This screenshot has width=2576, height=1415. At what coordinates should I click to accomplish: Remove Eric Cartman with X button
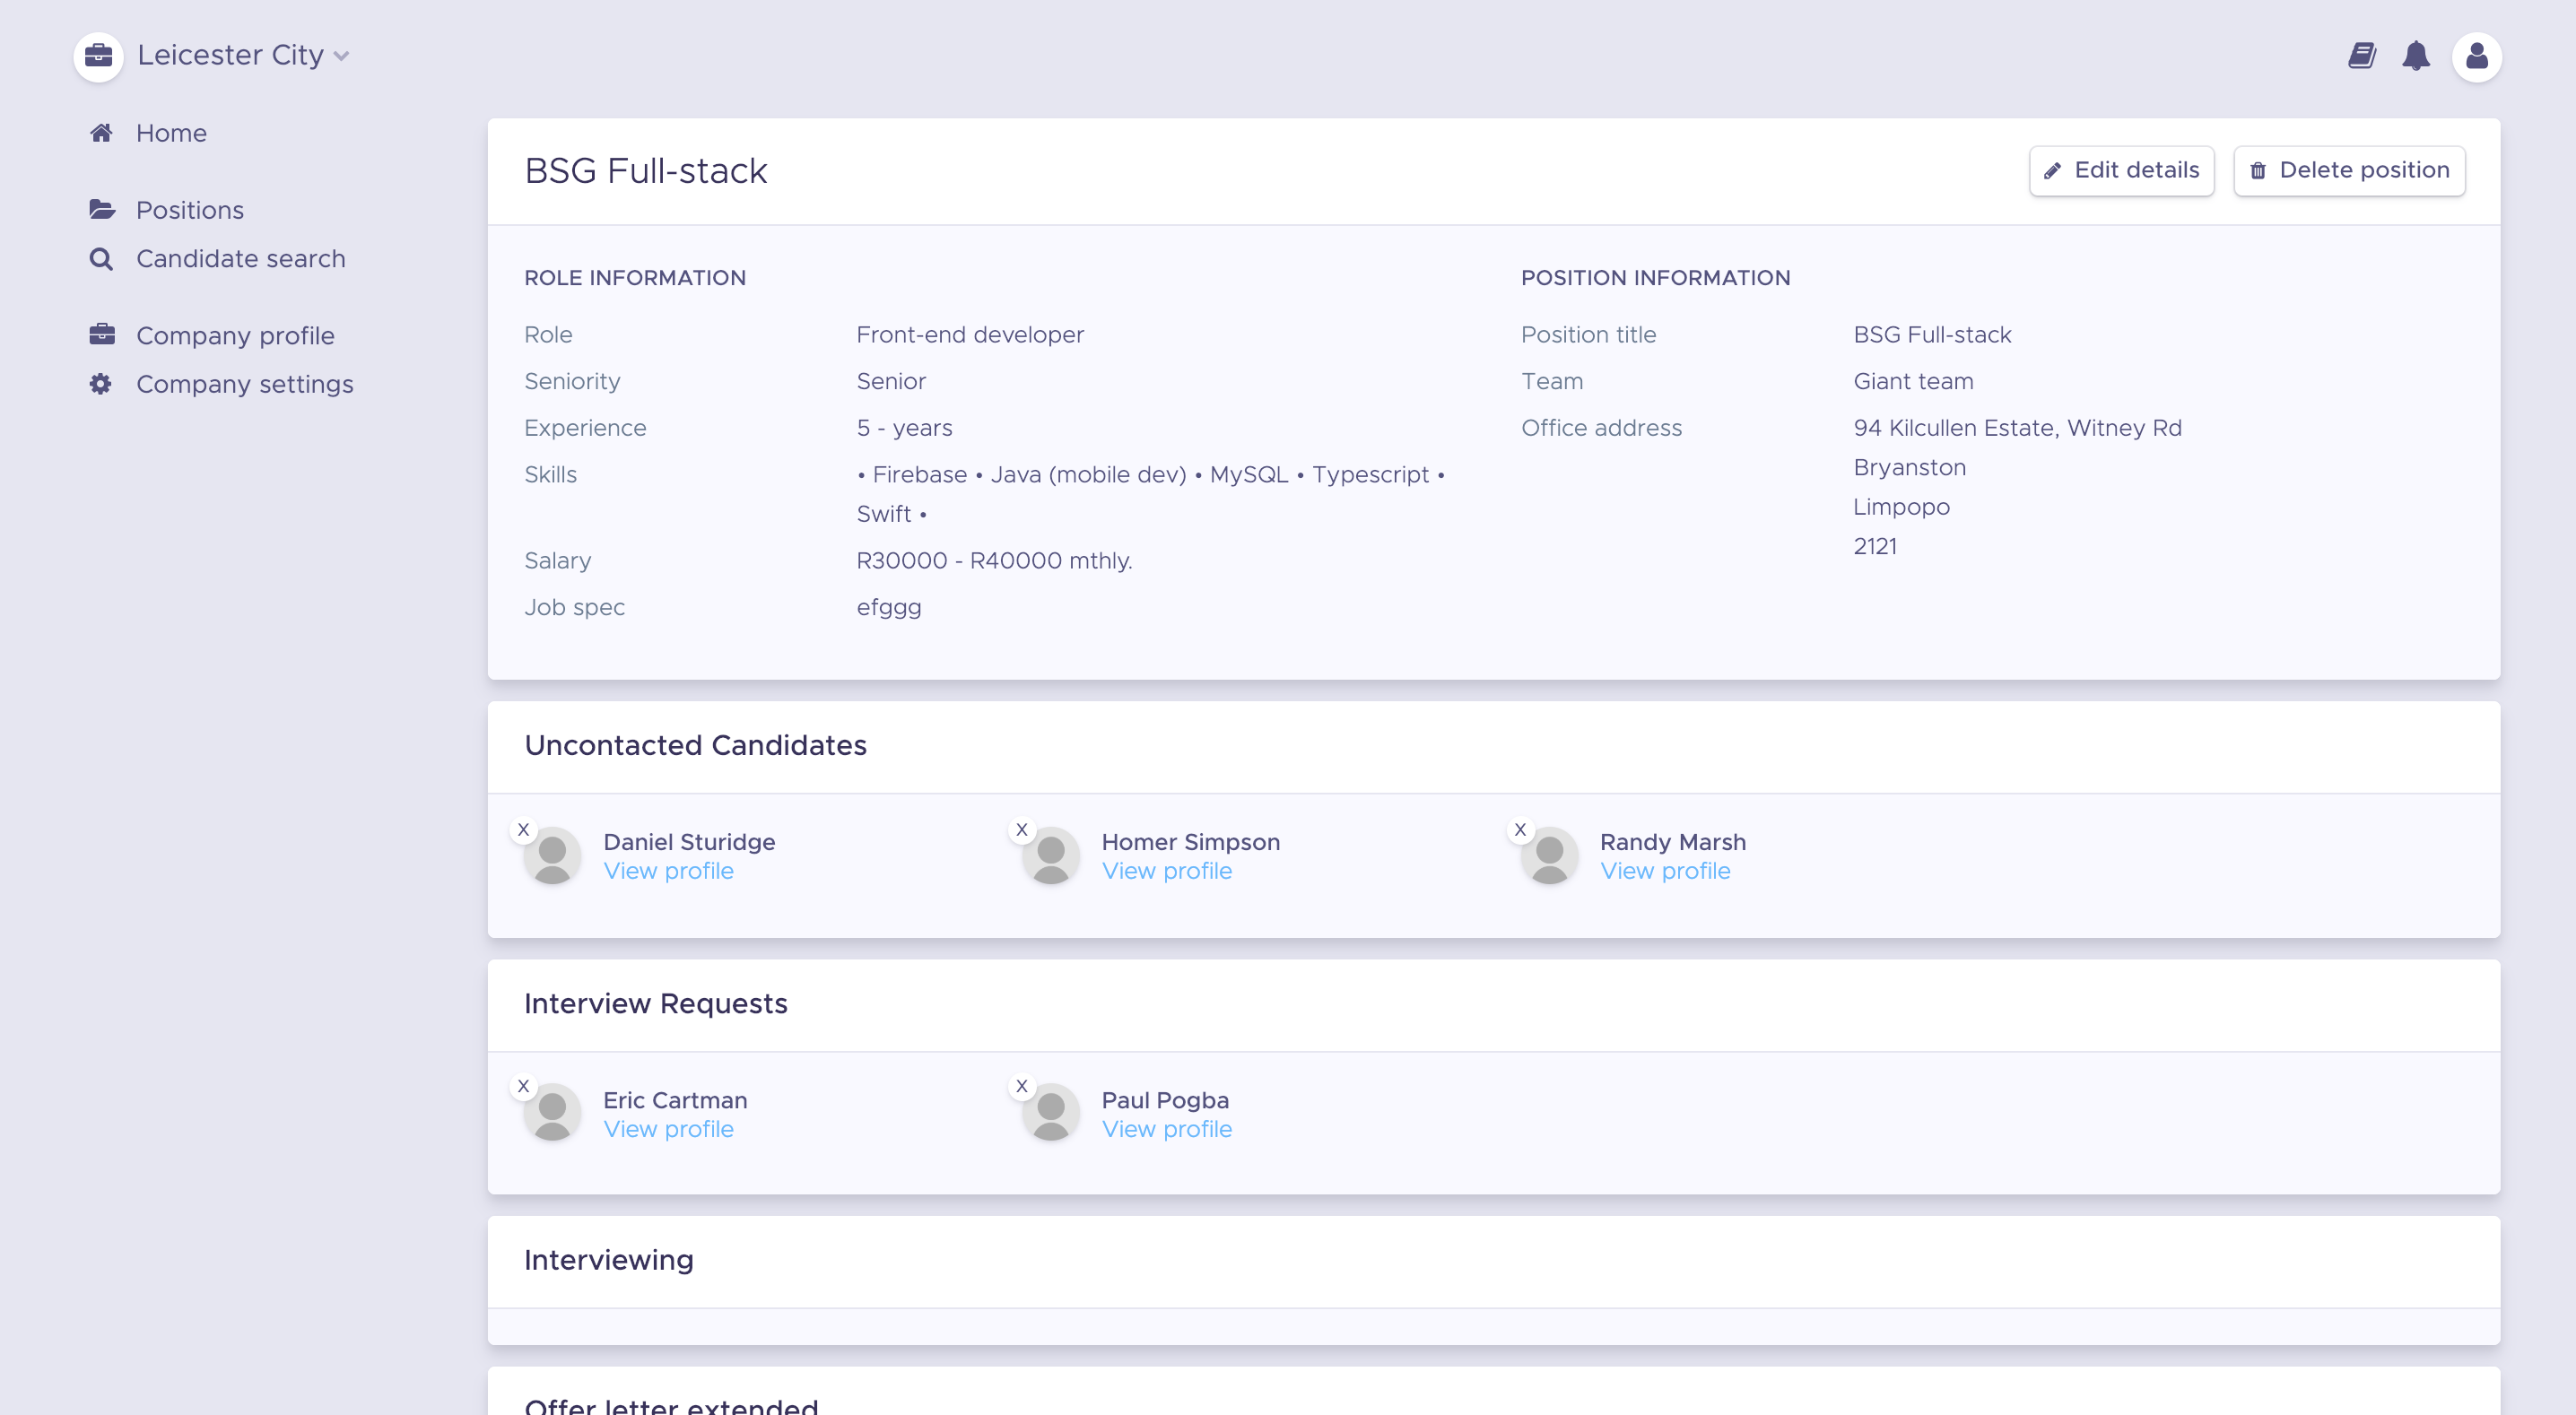coord(523,1087)
